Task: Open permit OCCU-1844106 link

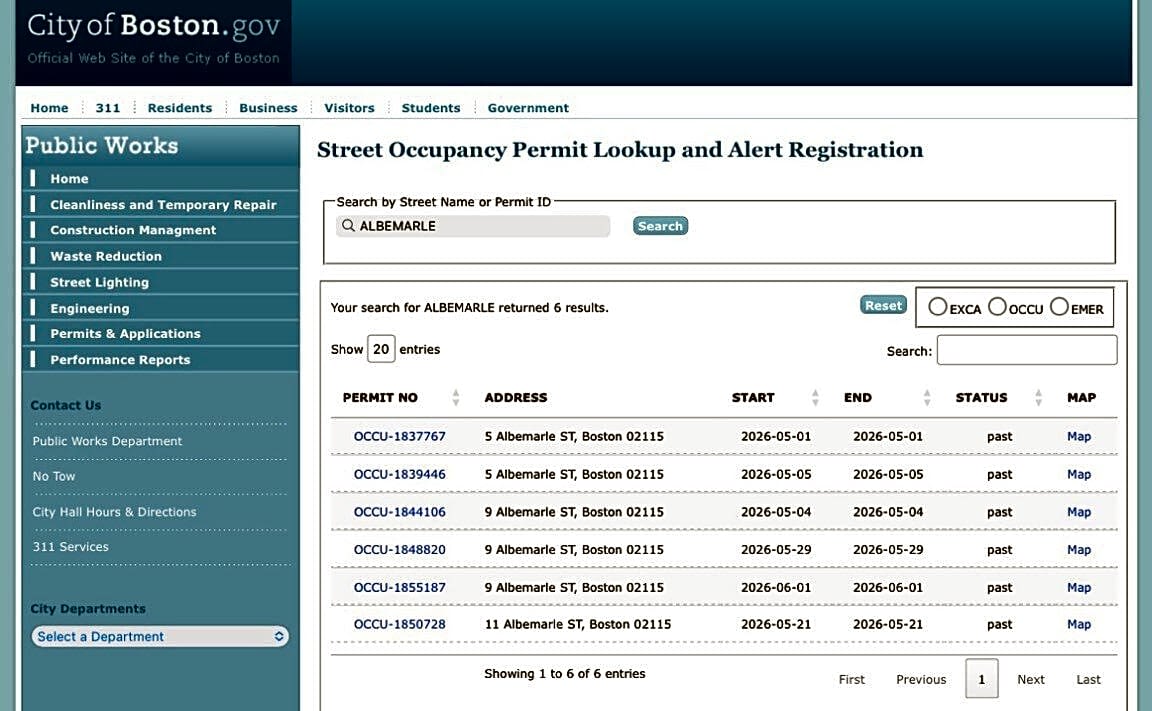Action: click(400, 512)
